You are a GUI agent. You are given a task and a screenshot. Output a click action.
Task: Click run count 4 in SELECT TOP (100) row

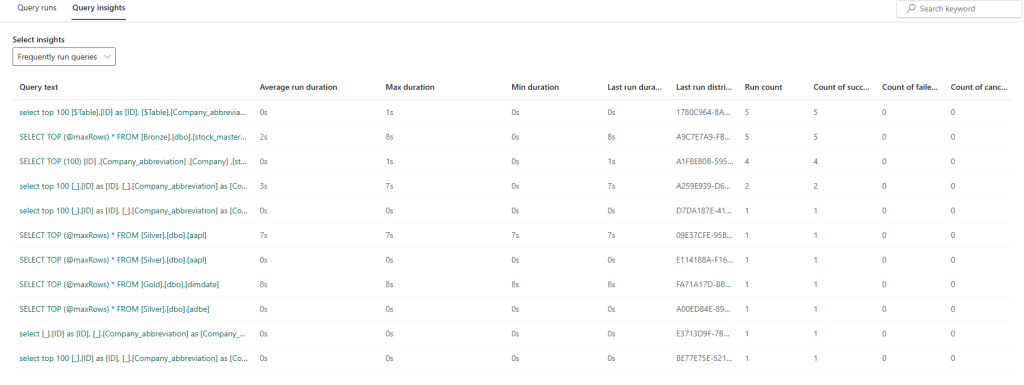[x=746, y=161]
